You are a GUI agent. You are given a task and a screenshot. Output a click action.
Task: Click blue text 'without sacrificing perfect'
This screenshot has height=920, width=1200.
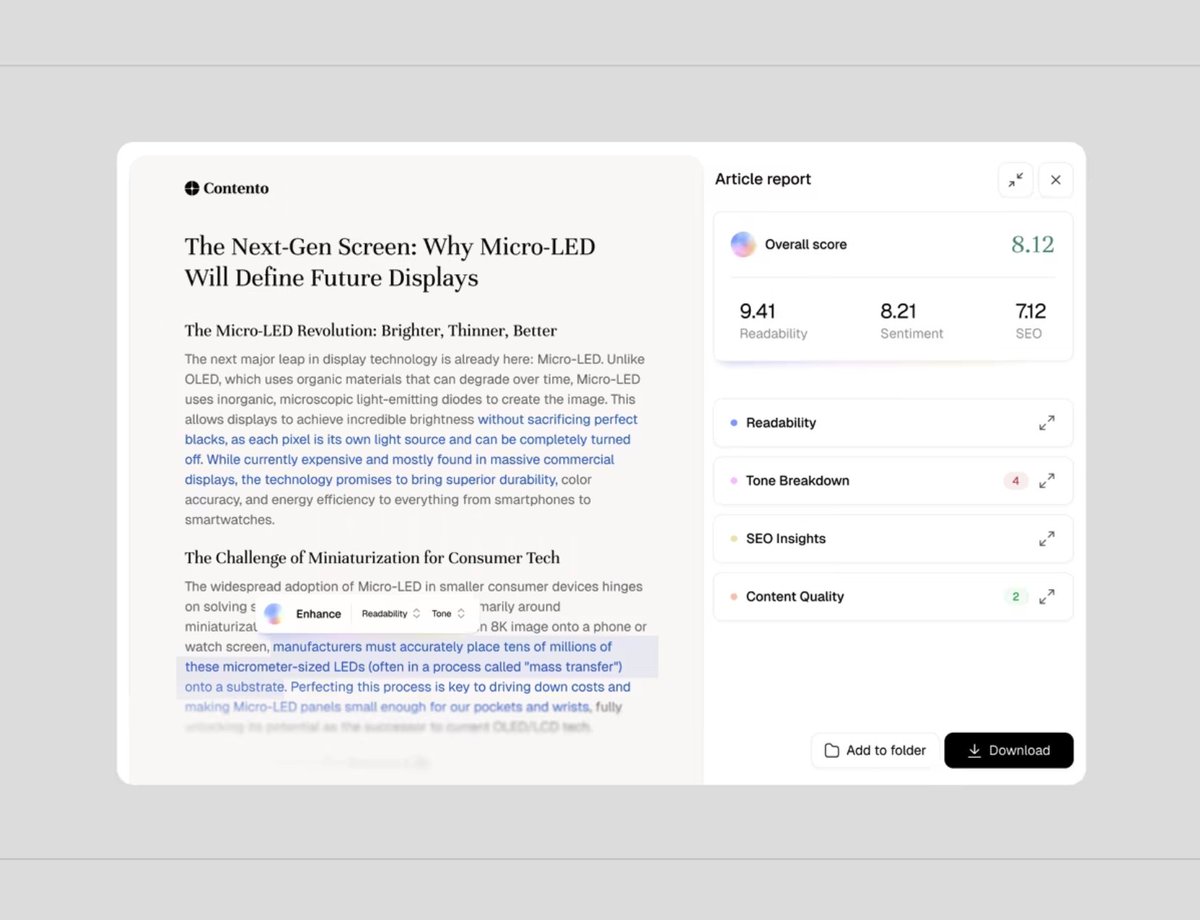558,419
